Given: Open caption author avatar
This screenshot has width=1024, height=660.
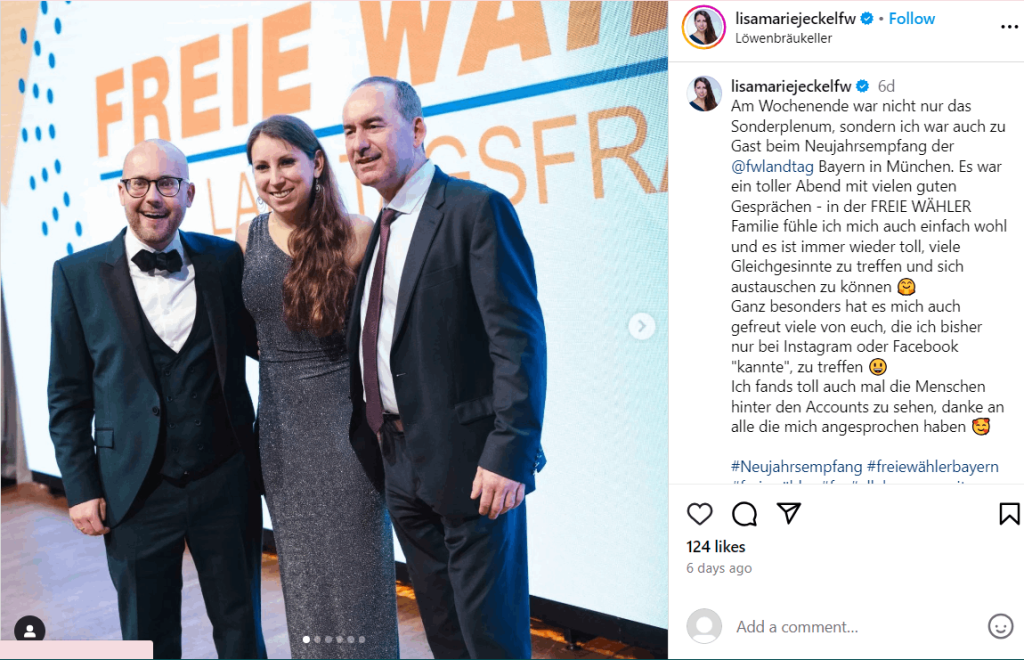Looking at the screenshot, I should 704,93.
